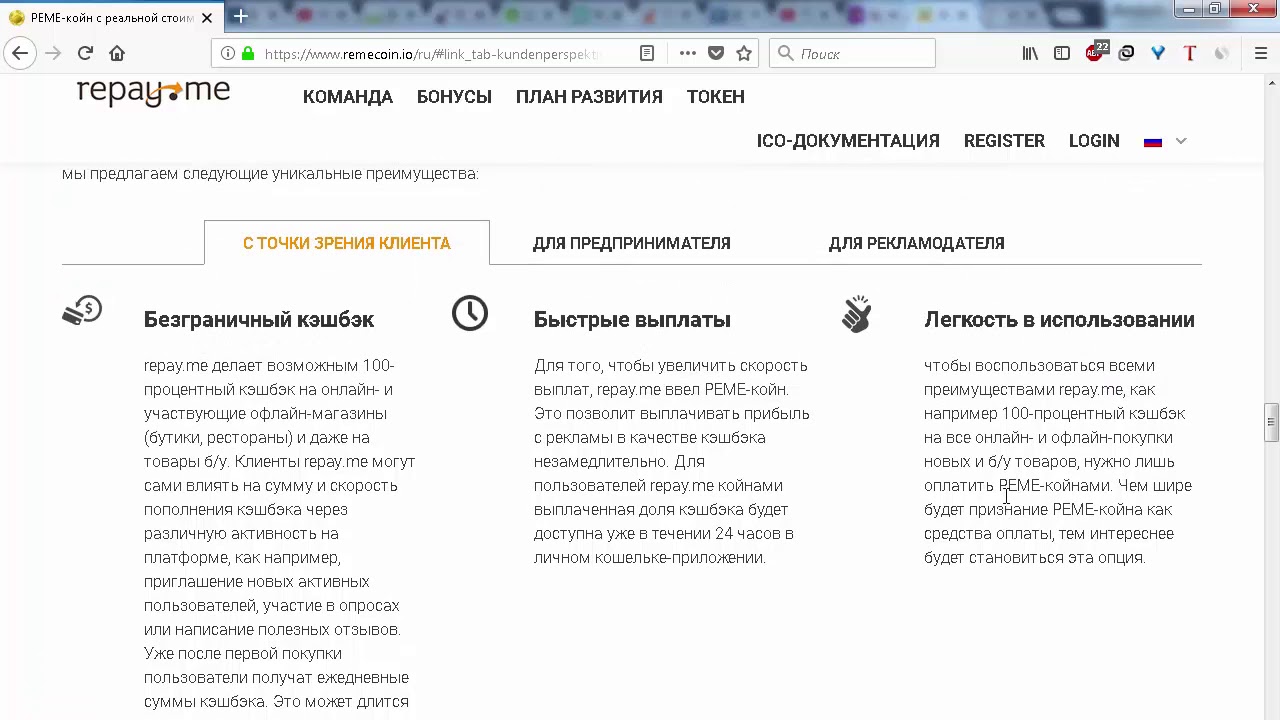The height and width of the screenshot is (720, 1280).
Task: Go back with the browser back arrow
Action: tap(20, 53)
